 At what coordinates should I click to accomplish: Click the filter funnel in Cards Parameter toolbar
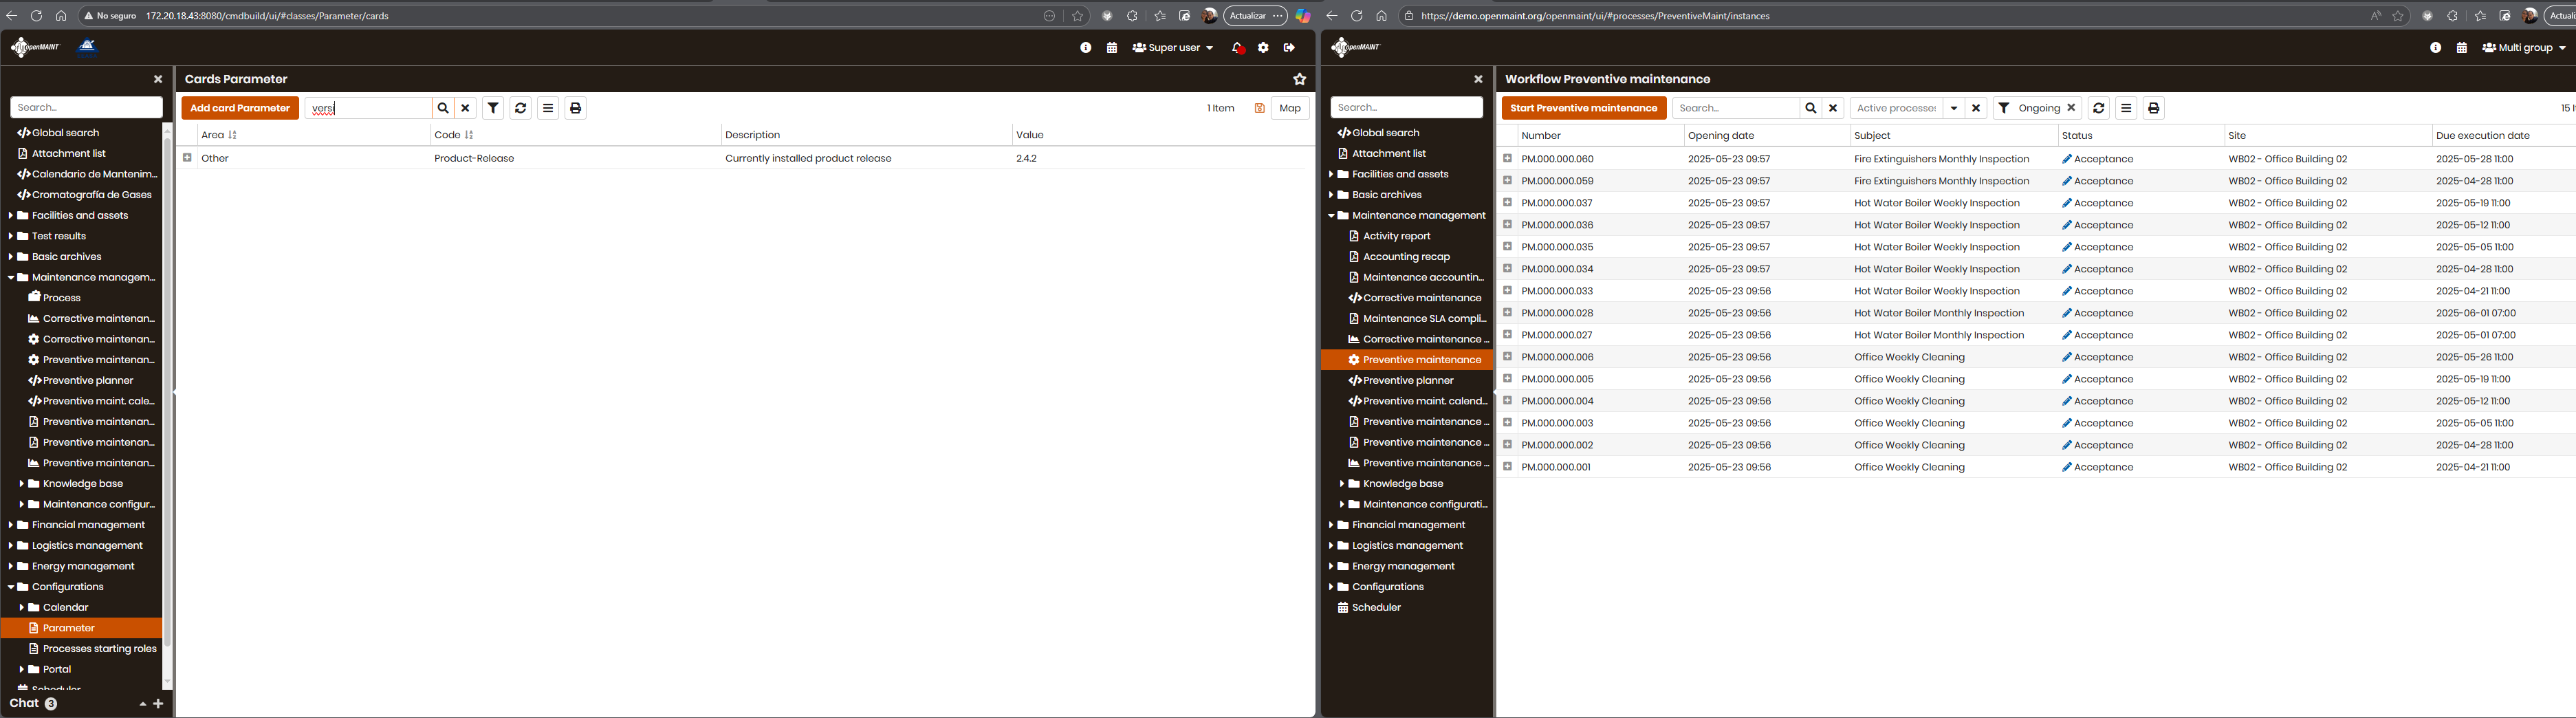[493, 108]
